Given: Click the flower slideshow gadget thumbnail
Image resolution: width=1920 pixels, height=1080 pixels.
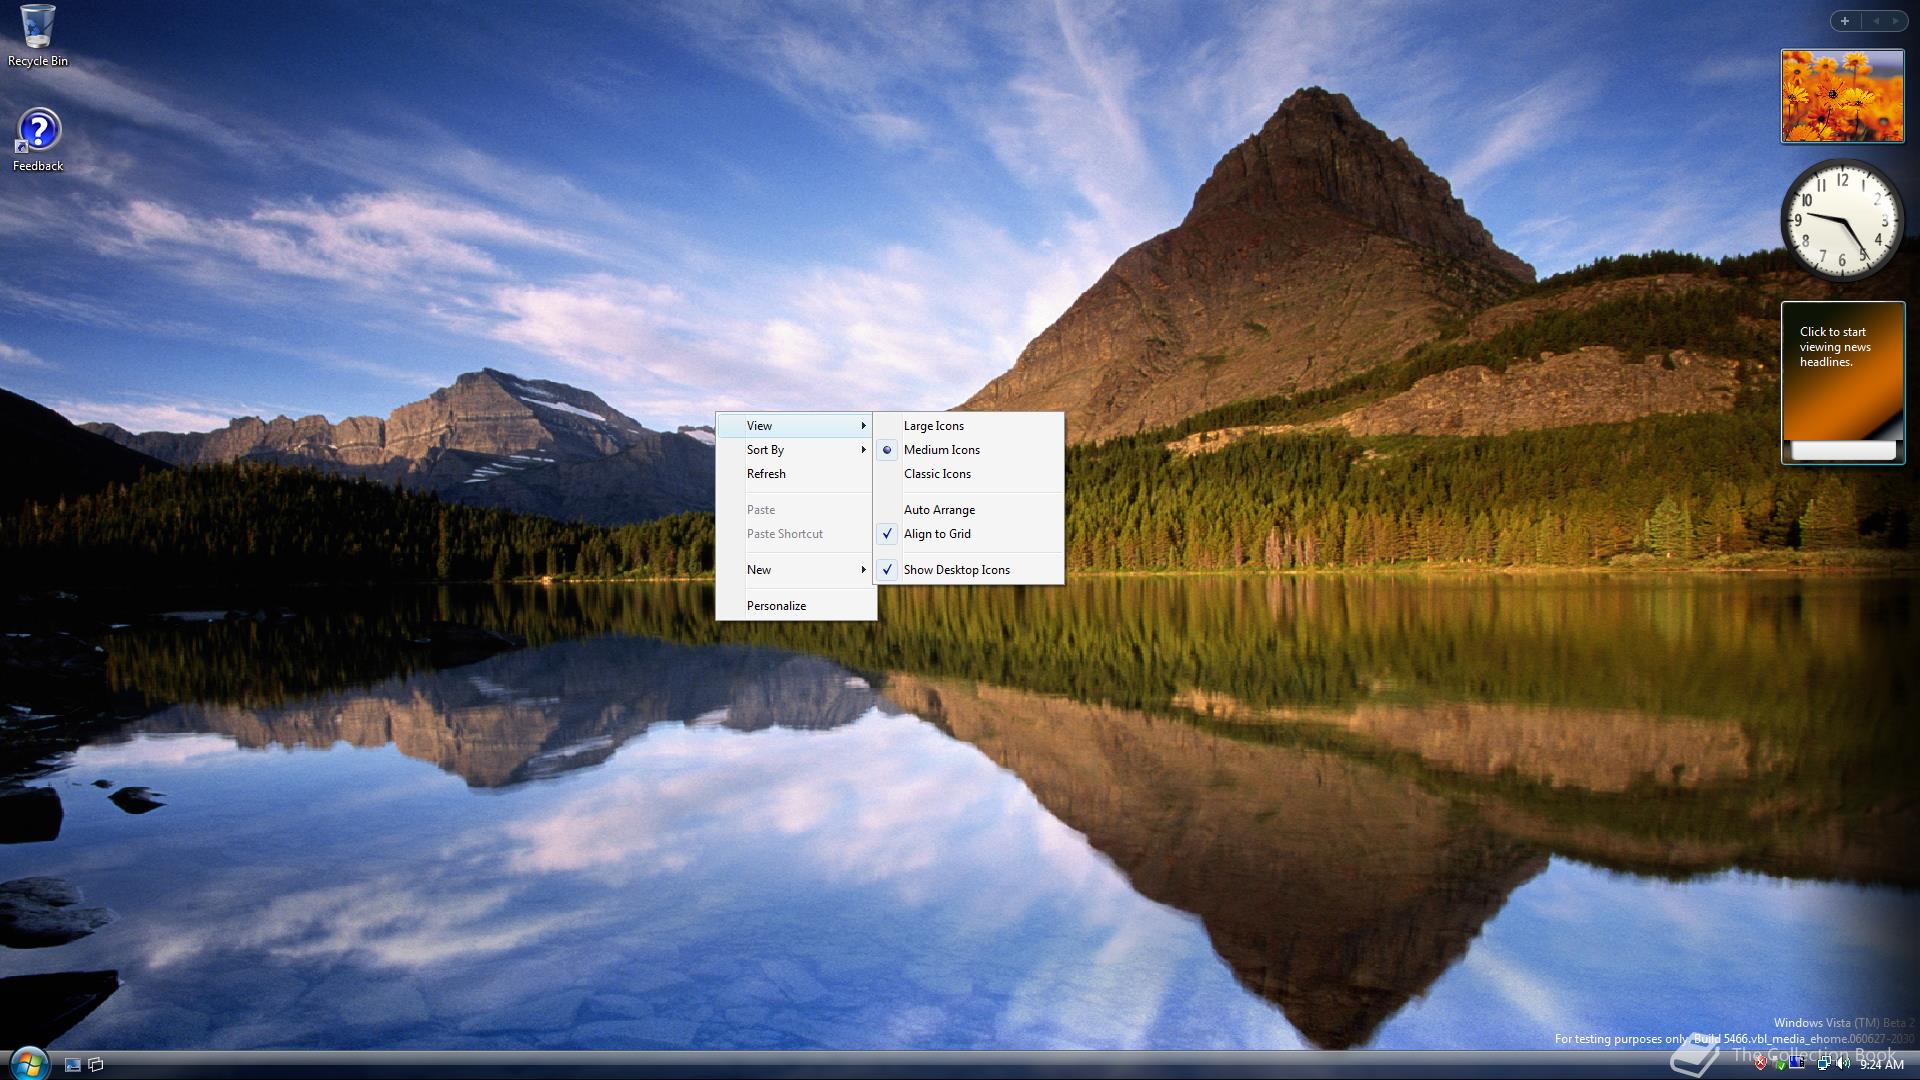Looking at the screenshot, I should coord(1842,96).
